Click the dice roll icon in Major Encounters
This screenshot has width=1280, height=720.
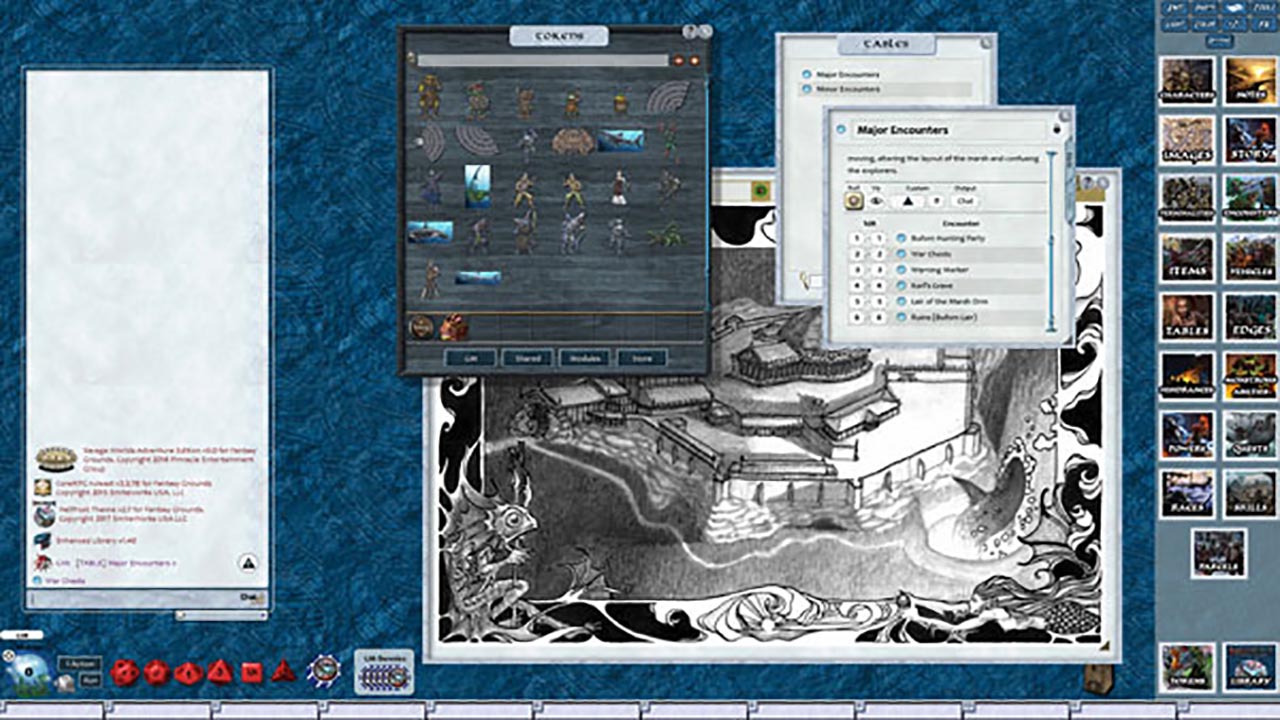coord(854,201)
